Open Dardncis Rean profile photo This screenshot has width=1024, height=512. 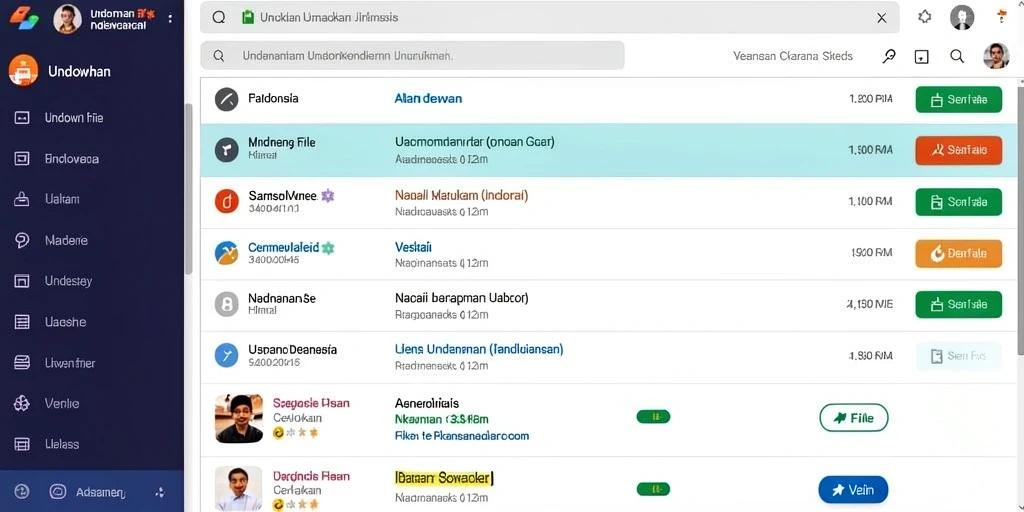pyautogui.click(x=238, y=489)
